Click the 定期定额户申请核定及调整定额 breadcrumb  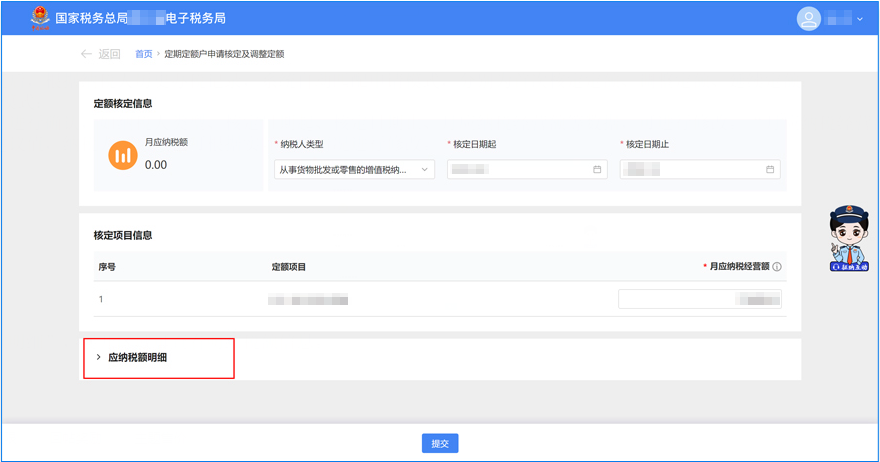click(224, 54)
